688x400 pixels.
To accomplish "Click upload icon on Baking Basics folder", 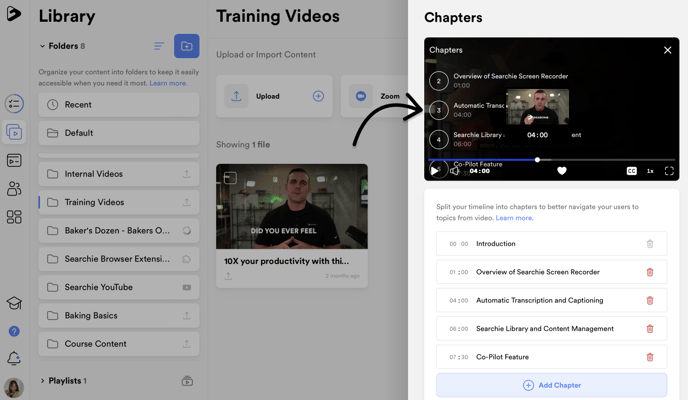I will [187, 315].
